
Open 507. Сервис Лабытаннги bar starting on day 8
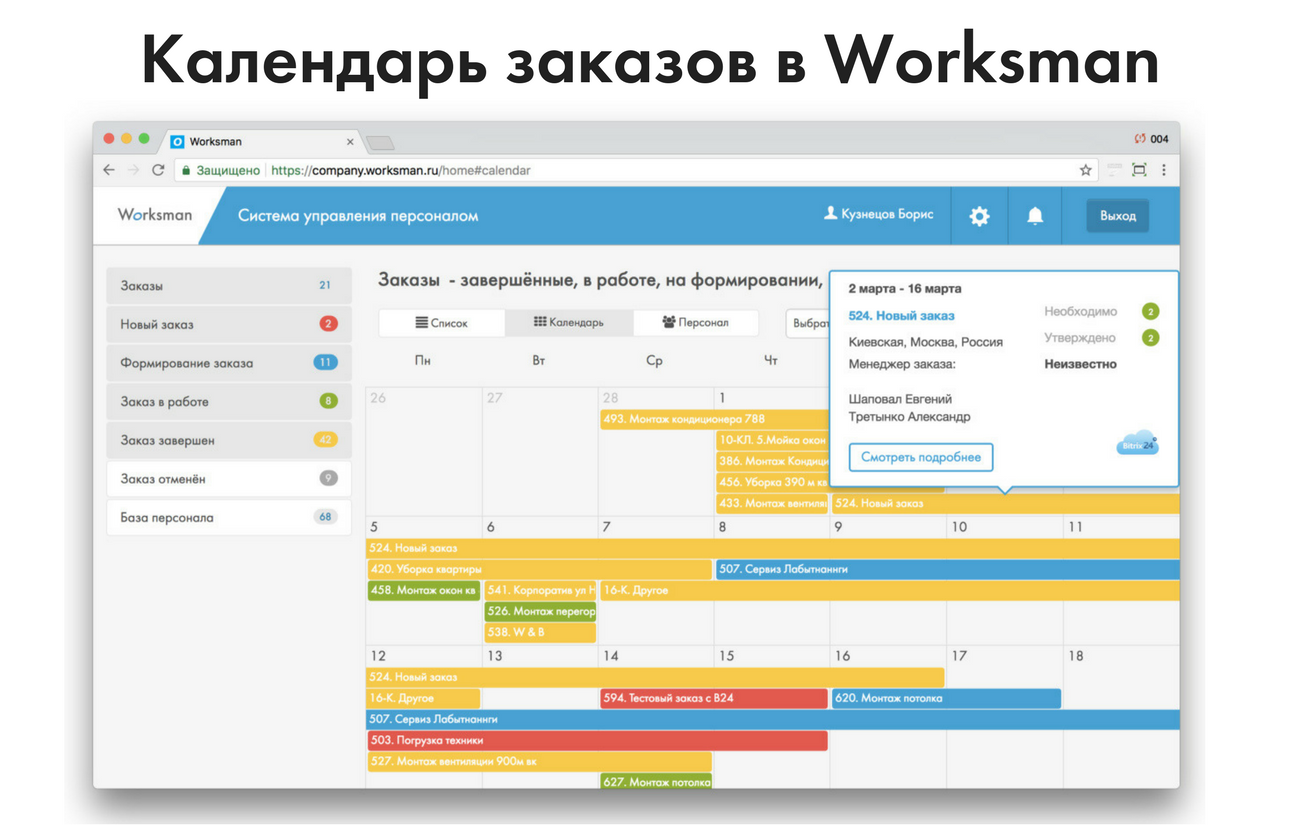(948, 569)
